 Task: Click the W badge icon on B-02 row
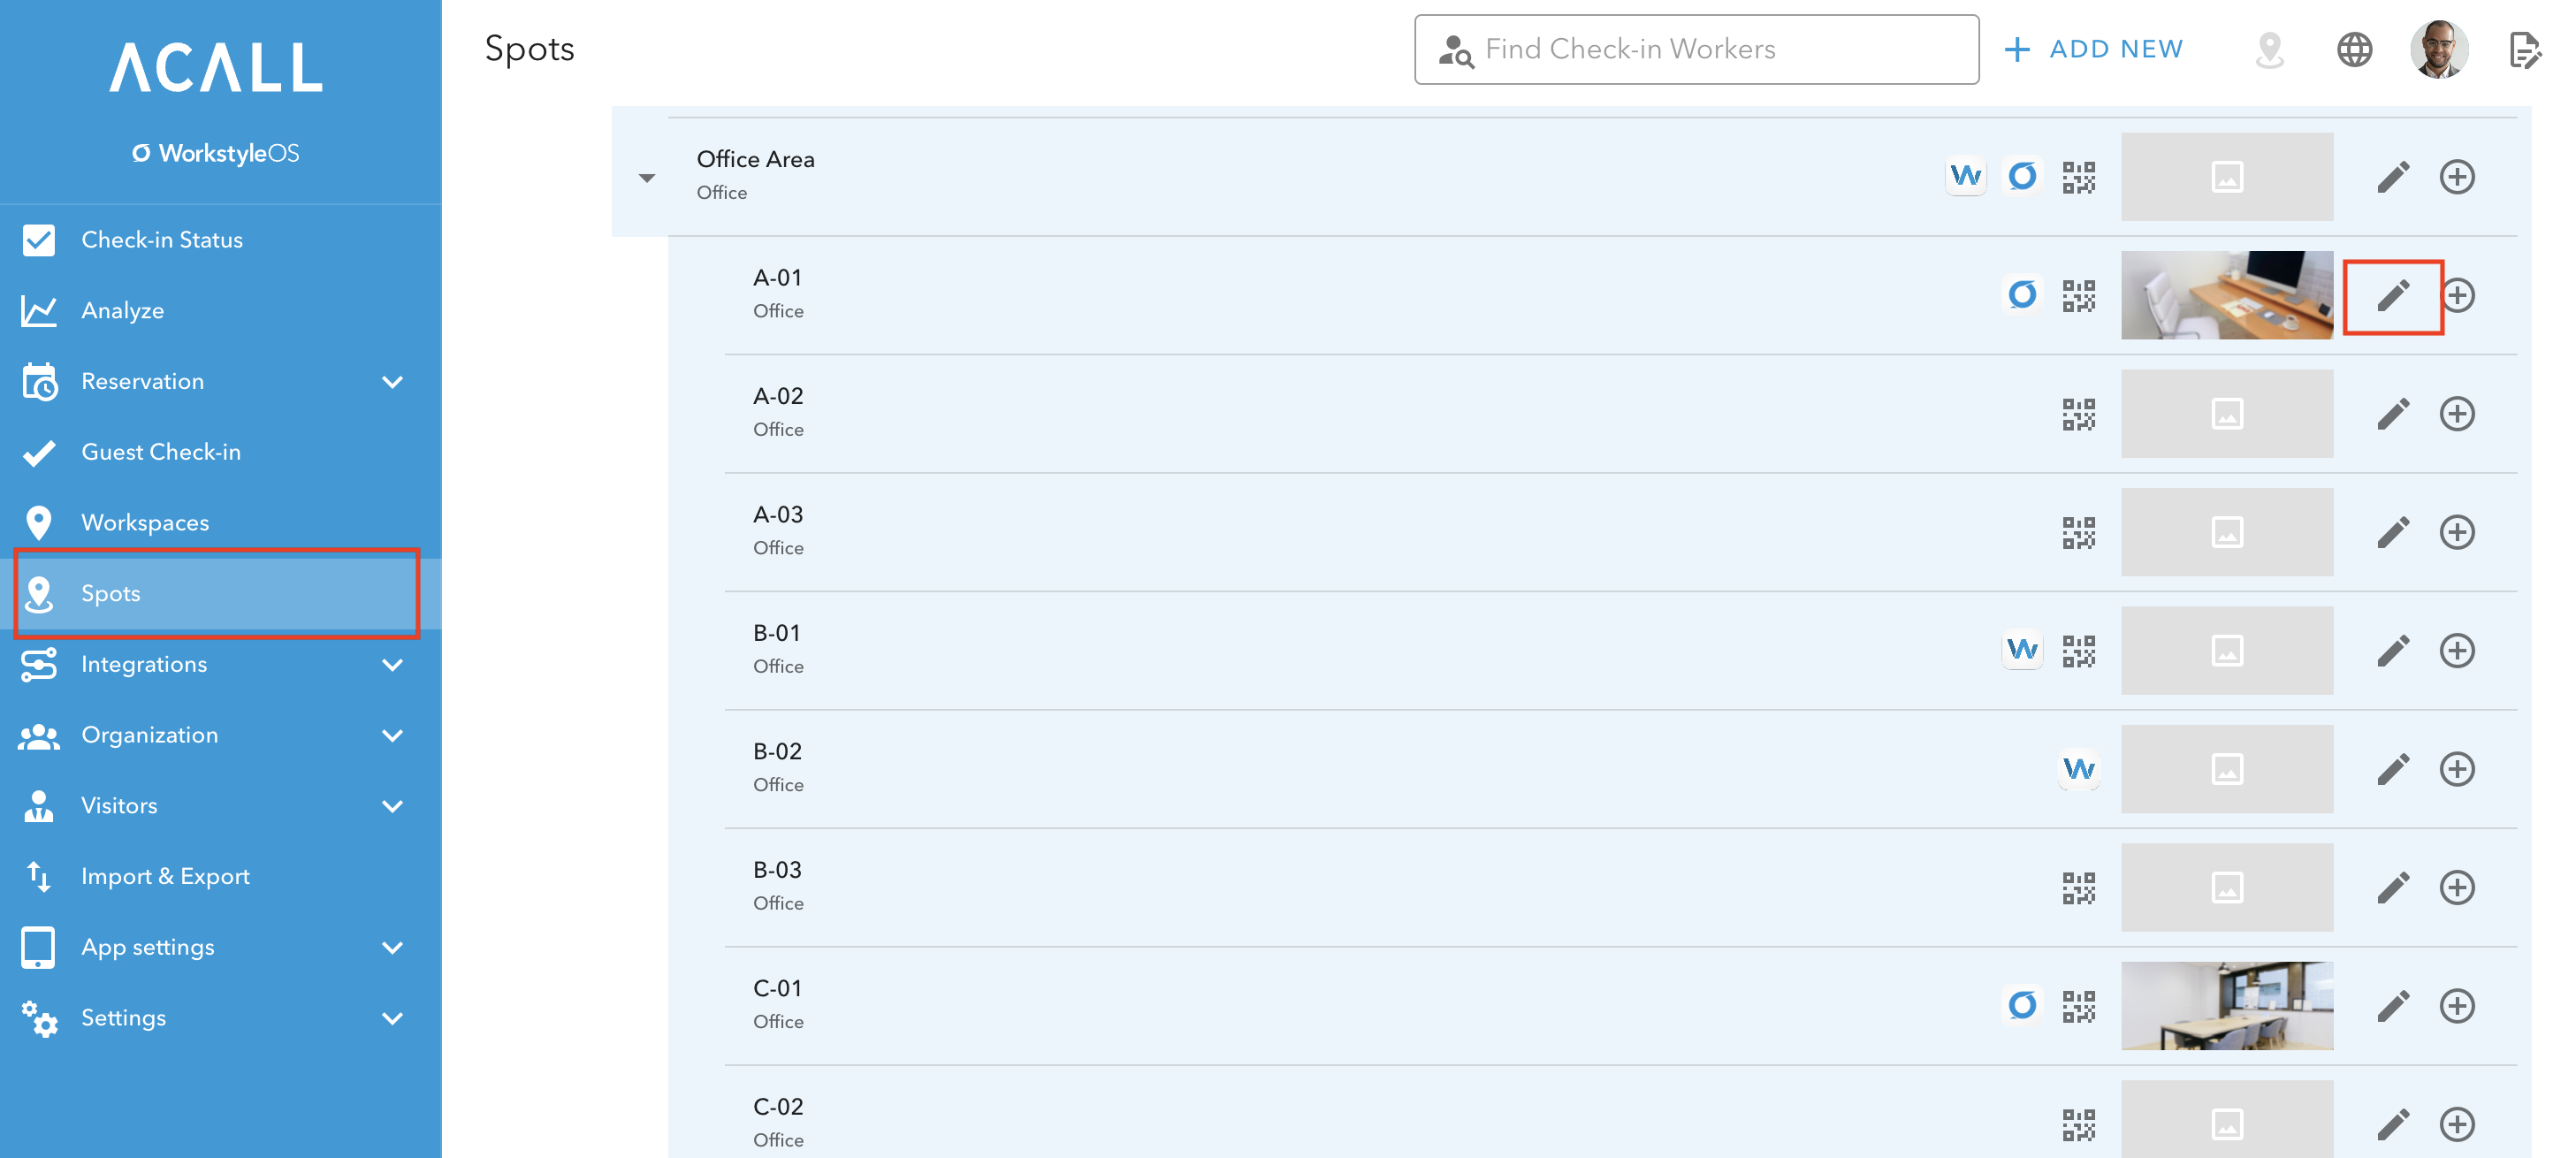(2078, 769)
